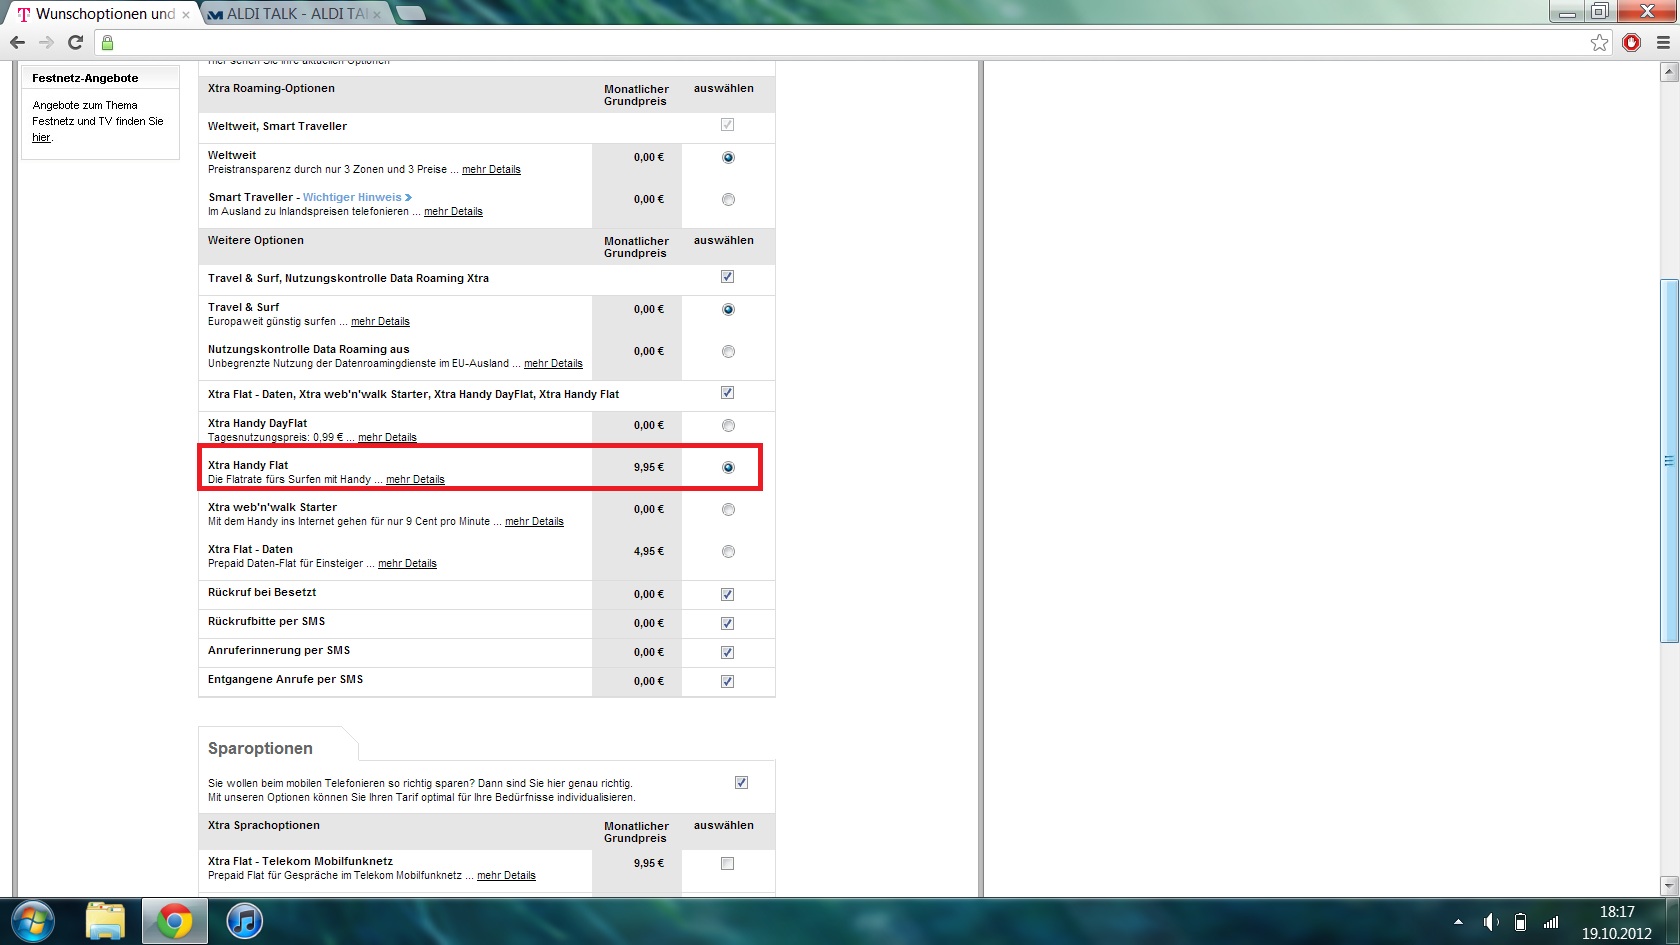Bookmark page with the star icon

click(x=1600, y=42)
